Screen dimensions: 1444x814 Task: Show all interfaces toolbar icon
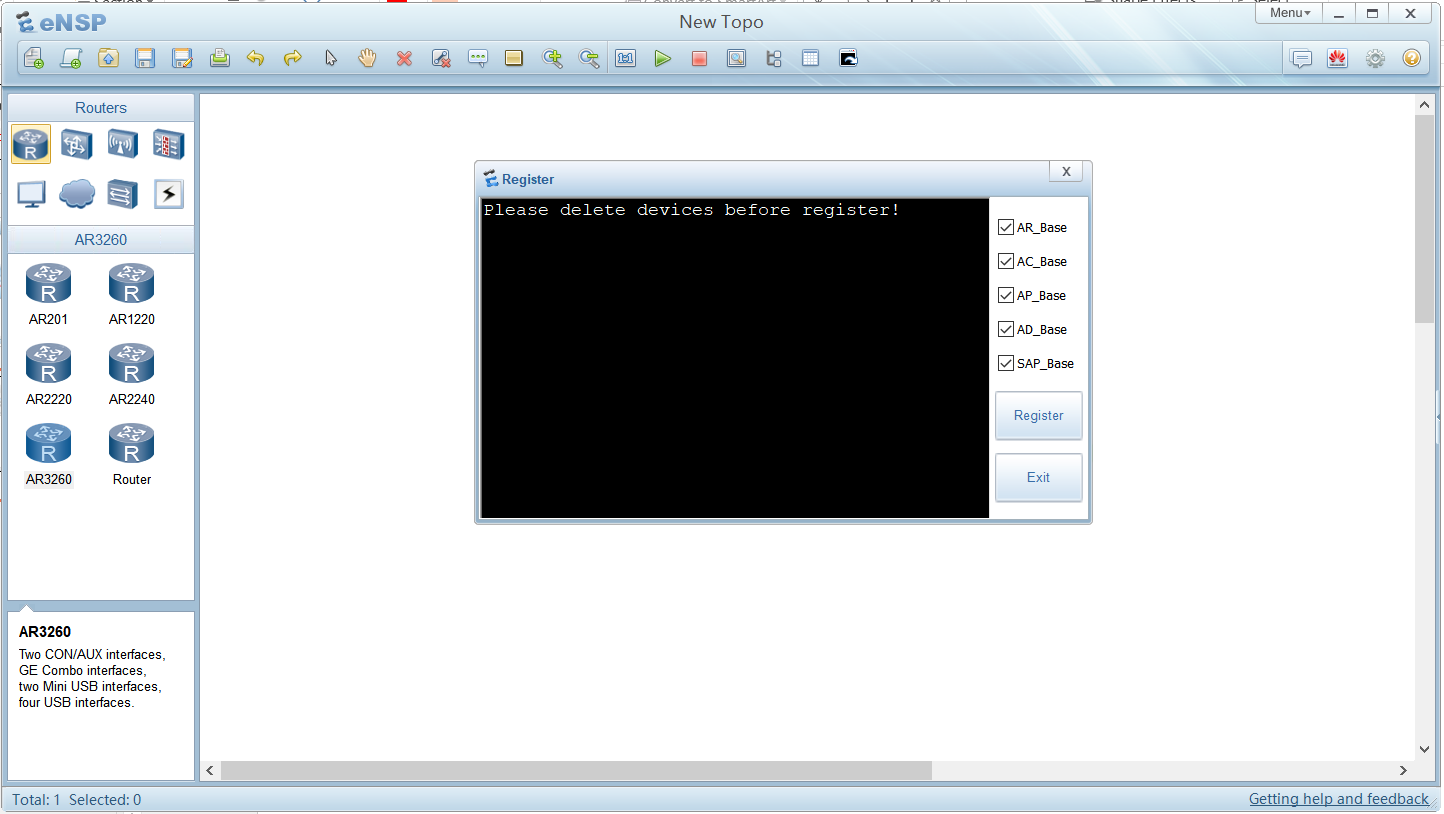pyautogui.click(x=773, y=58)
